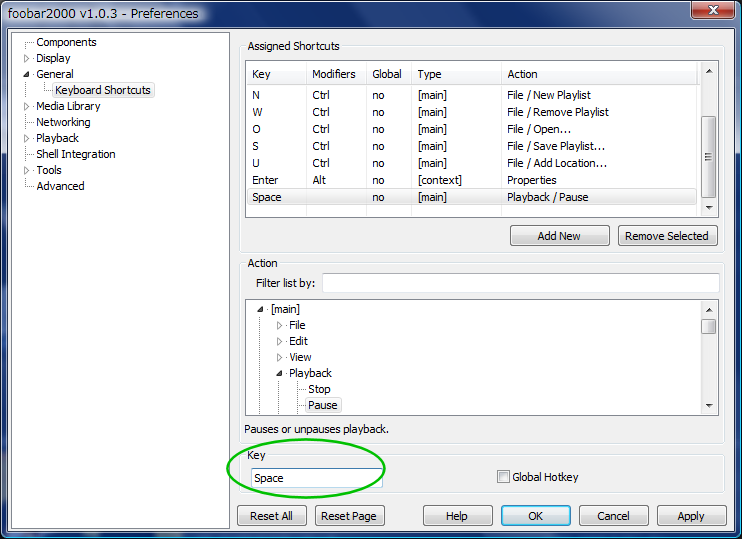742x539 pixels.
Task: Select the Stop action in tree
Action: pos(319,389)
